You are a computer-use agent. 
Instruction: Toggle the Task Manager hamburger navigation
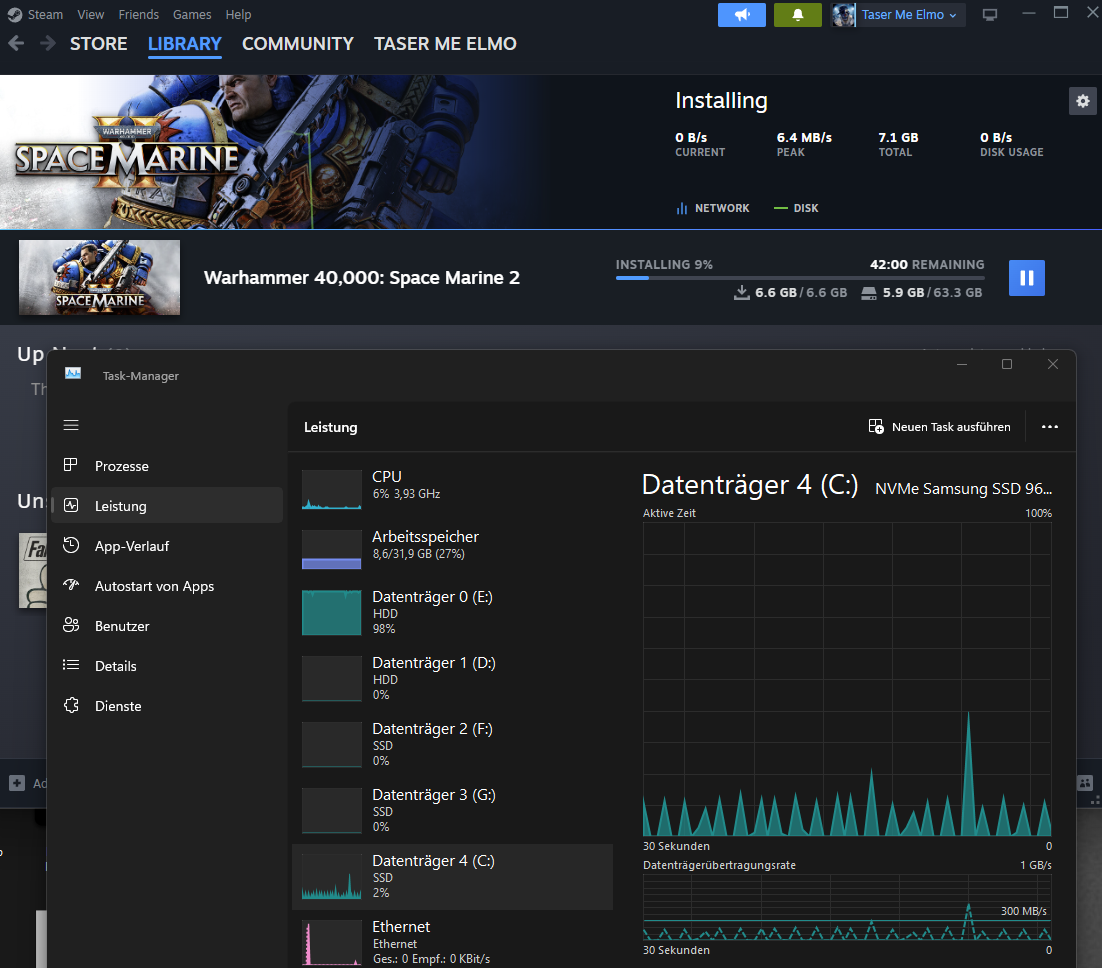tap(71, 425)
